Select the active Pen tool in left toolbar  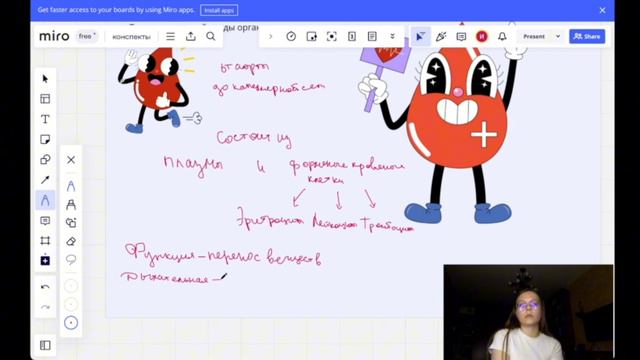[x=45, y=200]
